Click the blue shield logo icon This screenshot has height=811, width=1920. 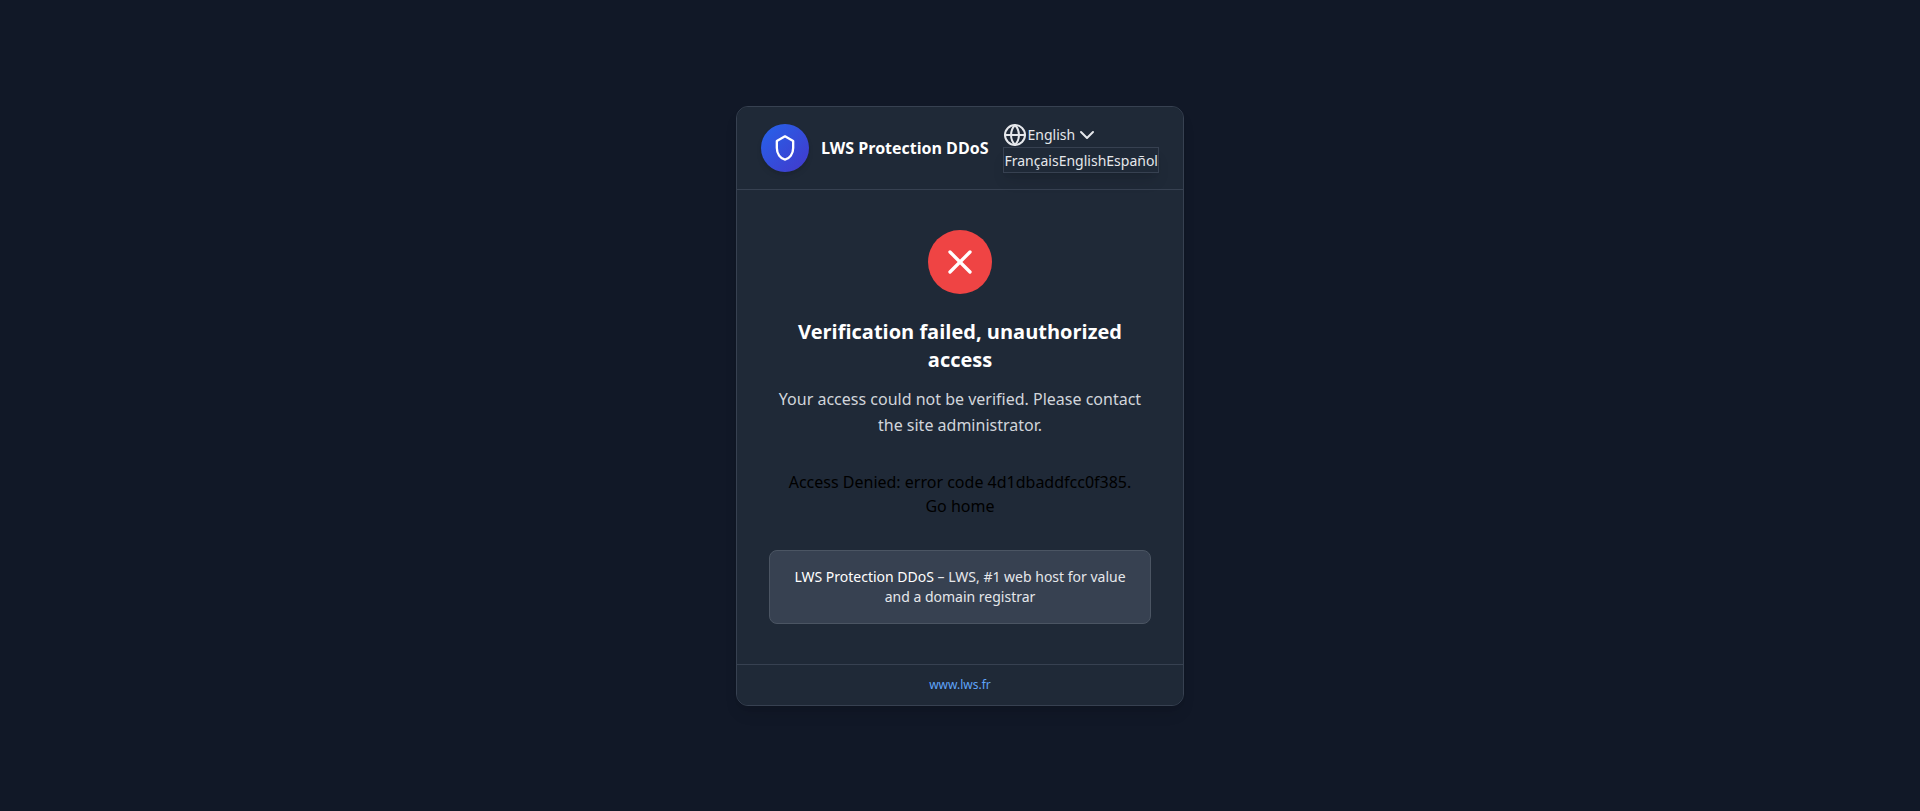pos(785,148)
